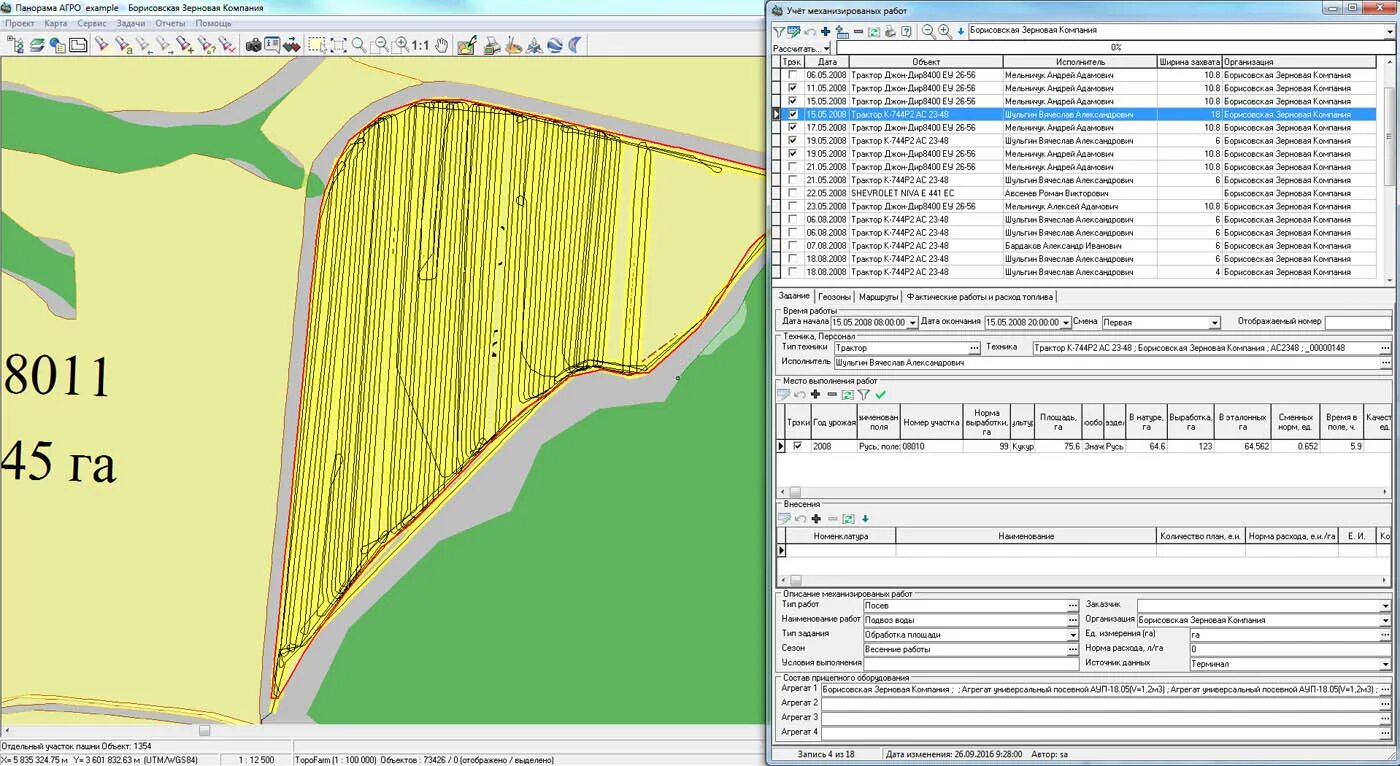
Task: Open the Карта menu
Action: pos(56,22)
